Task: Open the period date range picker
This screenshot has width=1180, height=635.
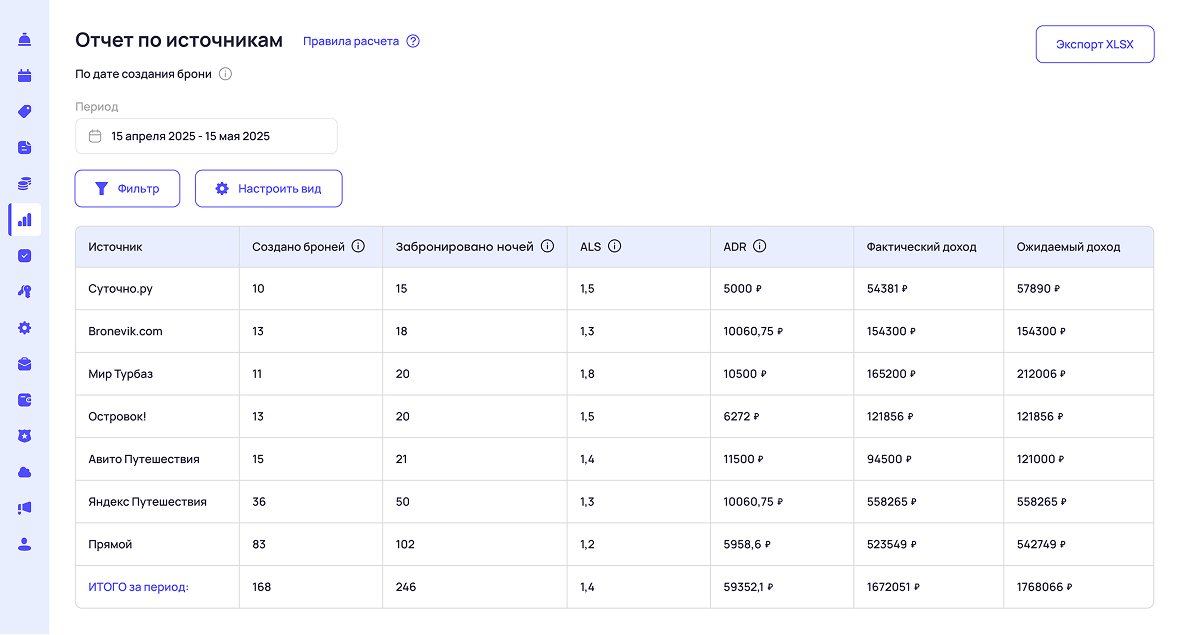Action: pos(206,136)
